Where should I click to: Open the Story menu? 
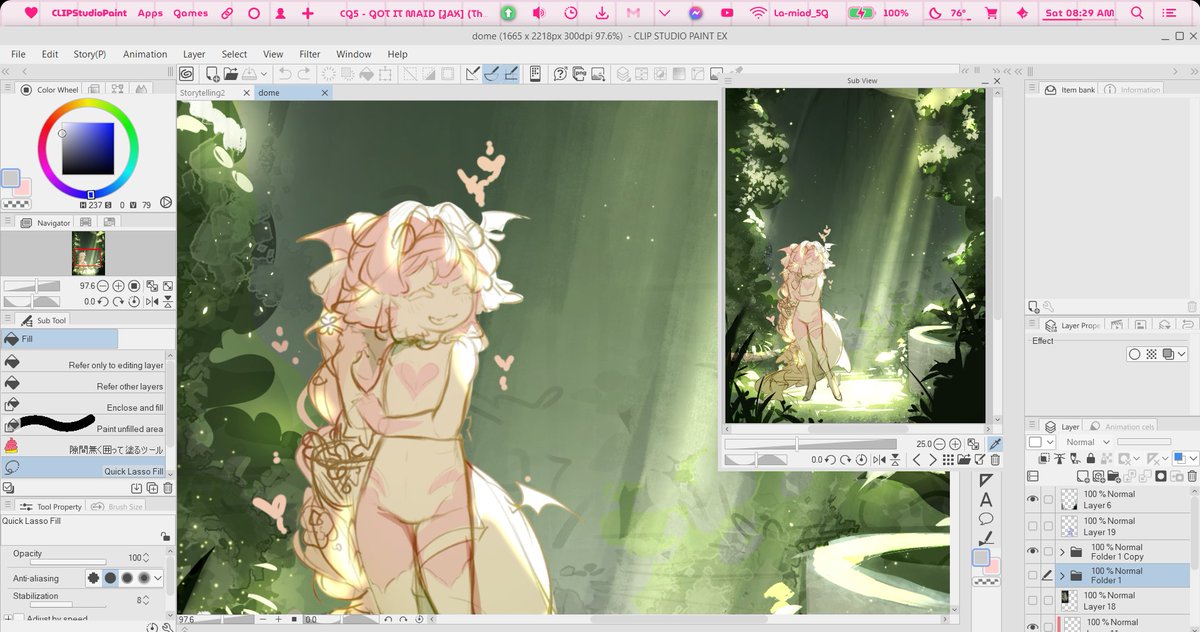point(89,54)
